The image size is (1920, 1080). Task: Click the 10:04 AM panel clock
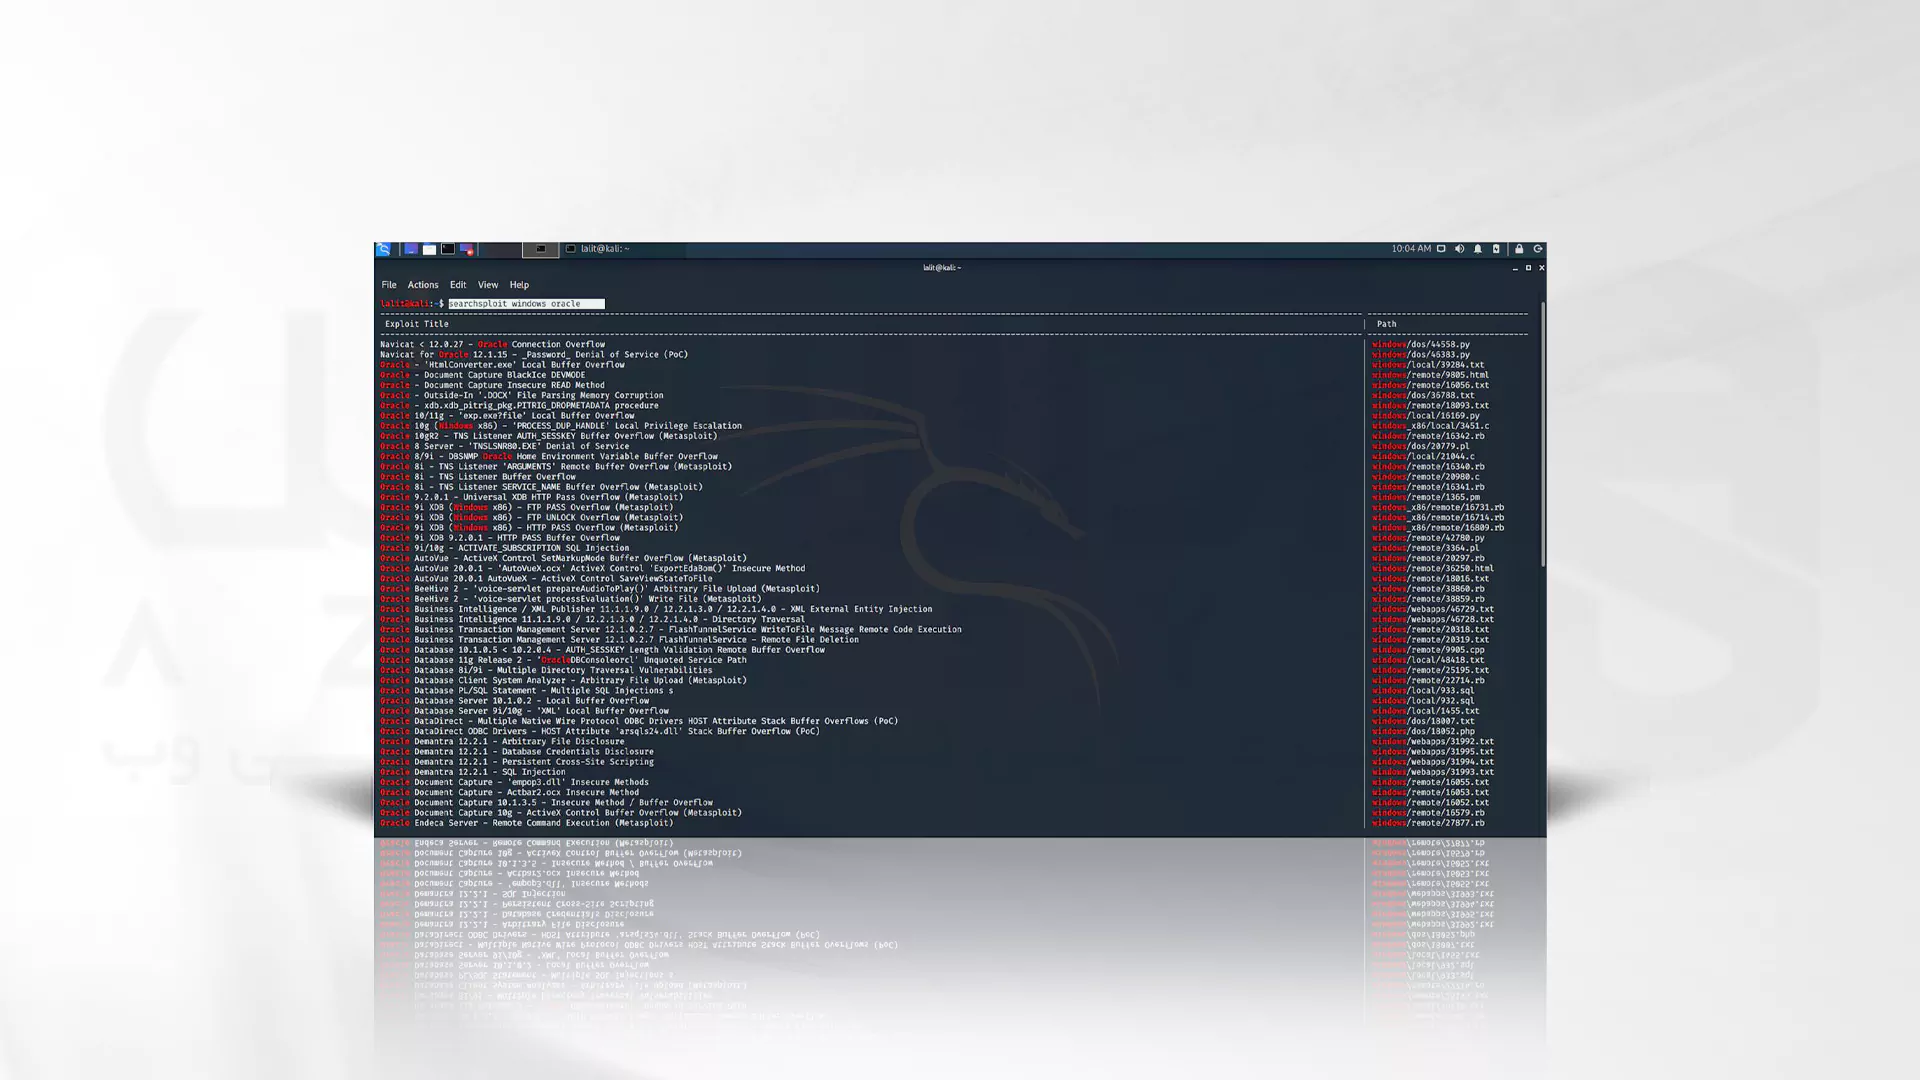coord(1411,249)
